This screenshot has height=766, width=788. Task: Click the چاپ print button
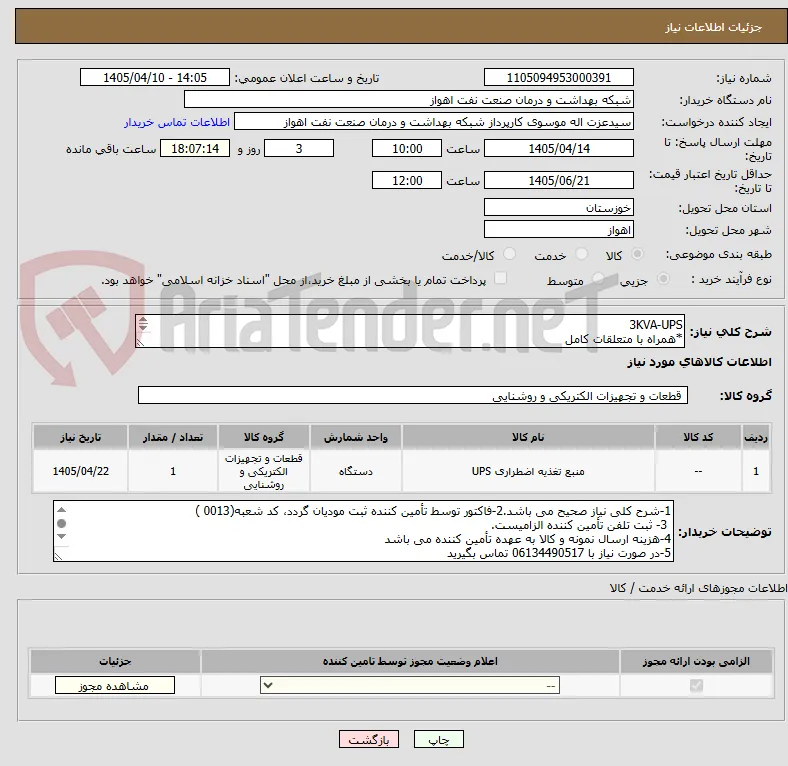pos(439,740)
